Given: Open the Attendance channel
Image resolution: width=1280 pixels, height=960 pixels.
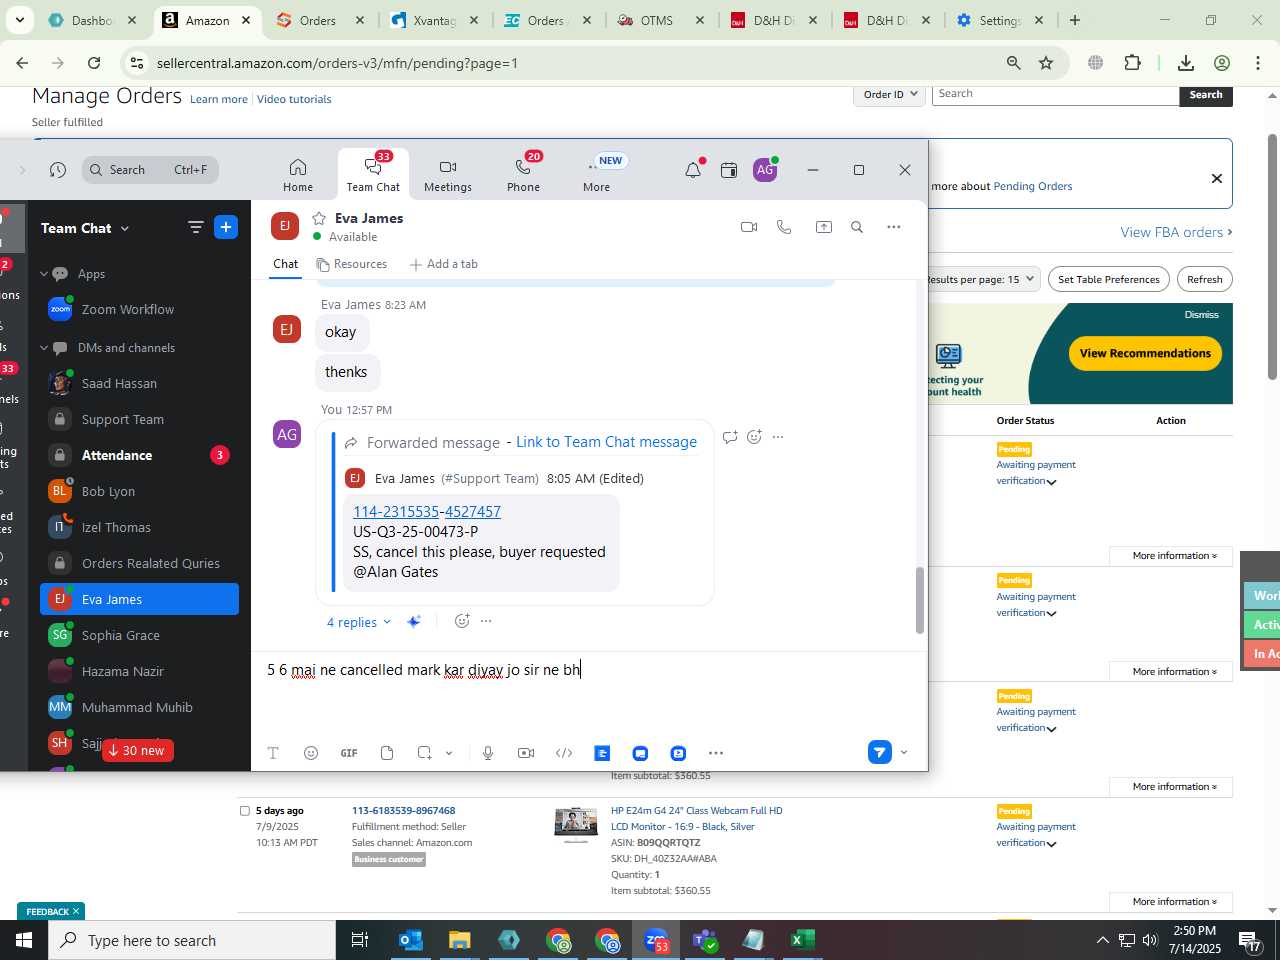Looking at the screenshot, I should coord(139,455).
